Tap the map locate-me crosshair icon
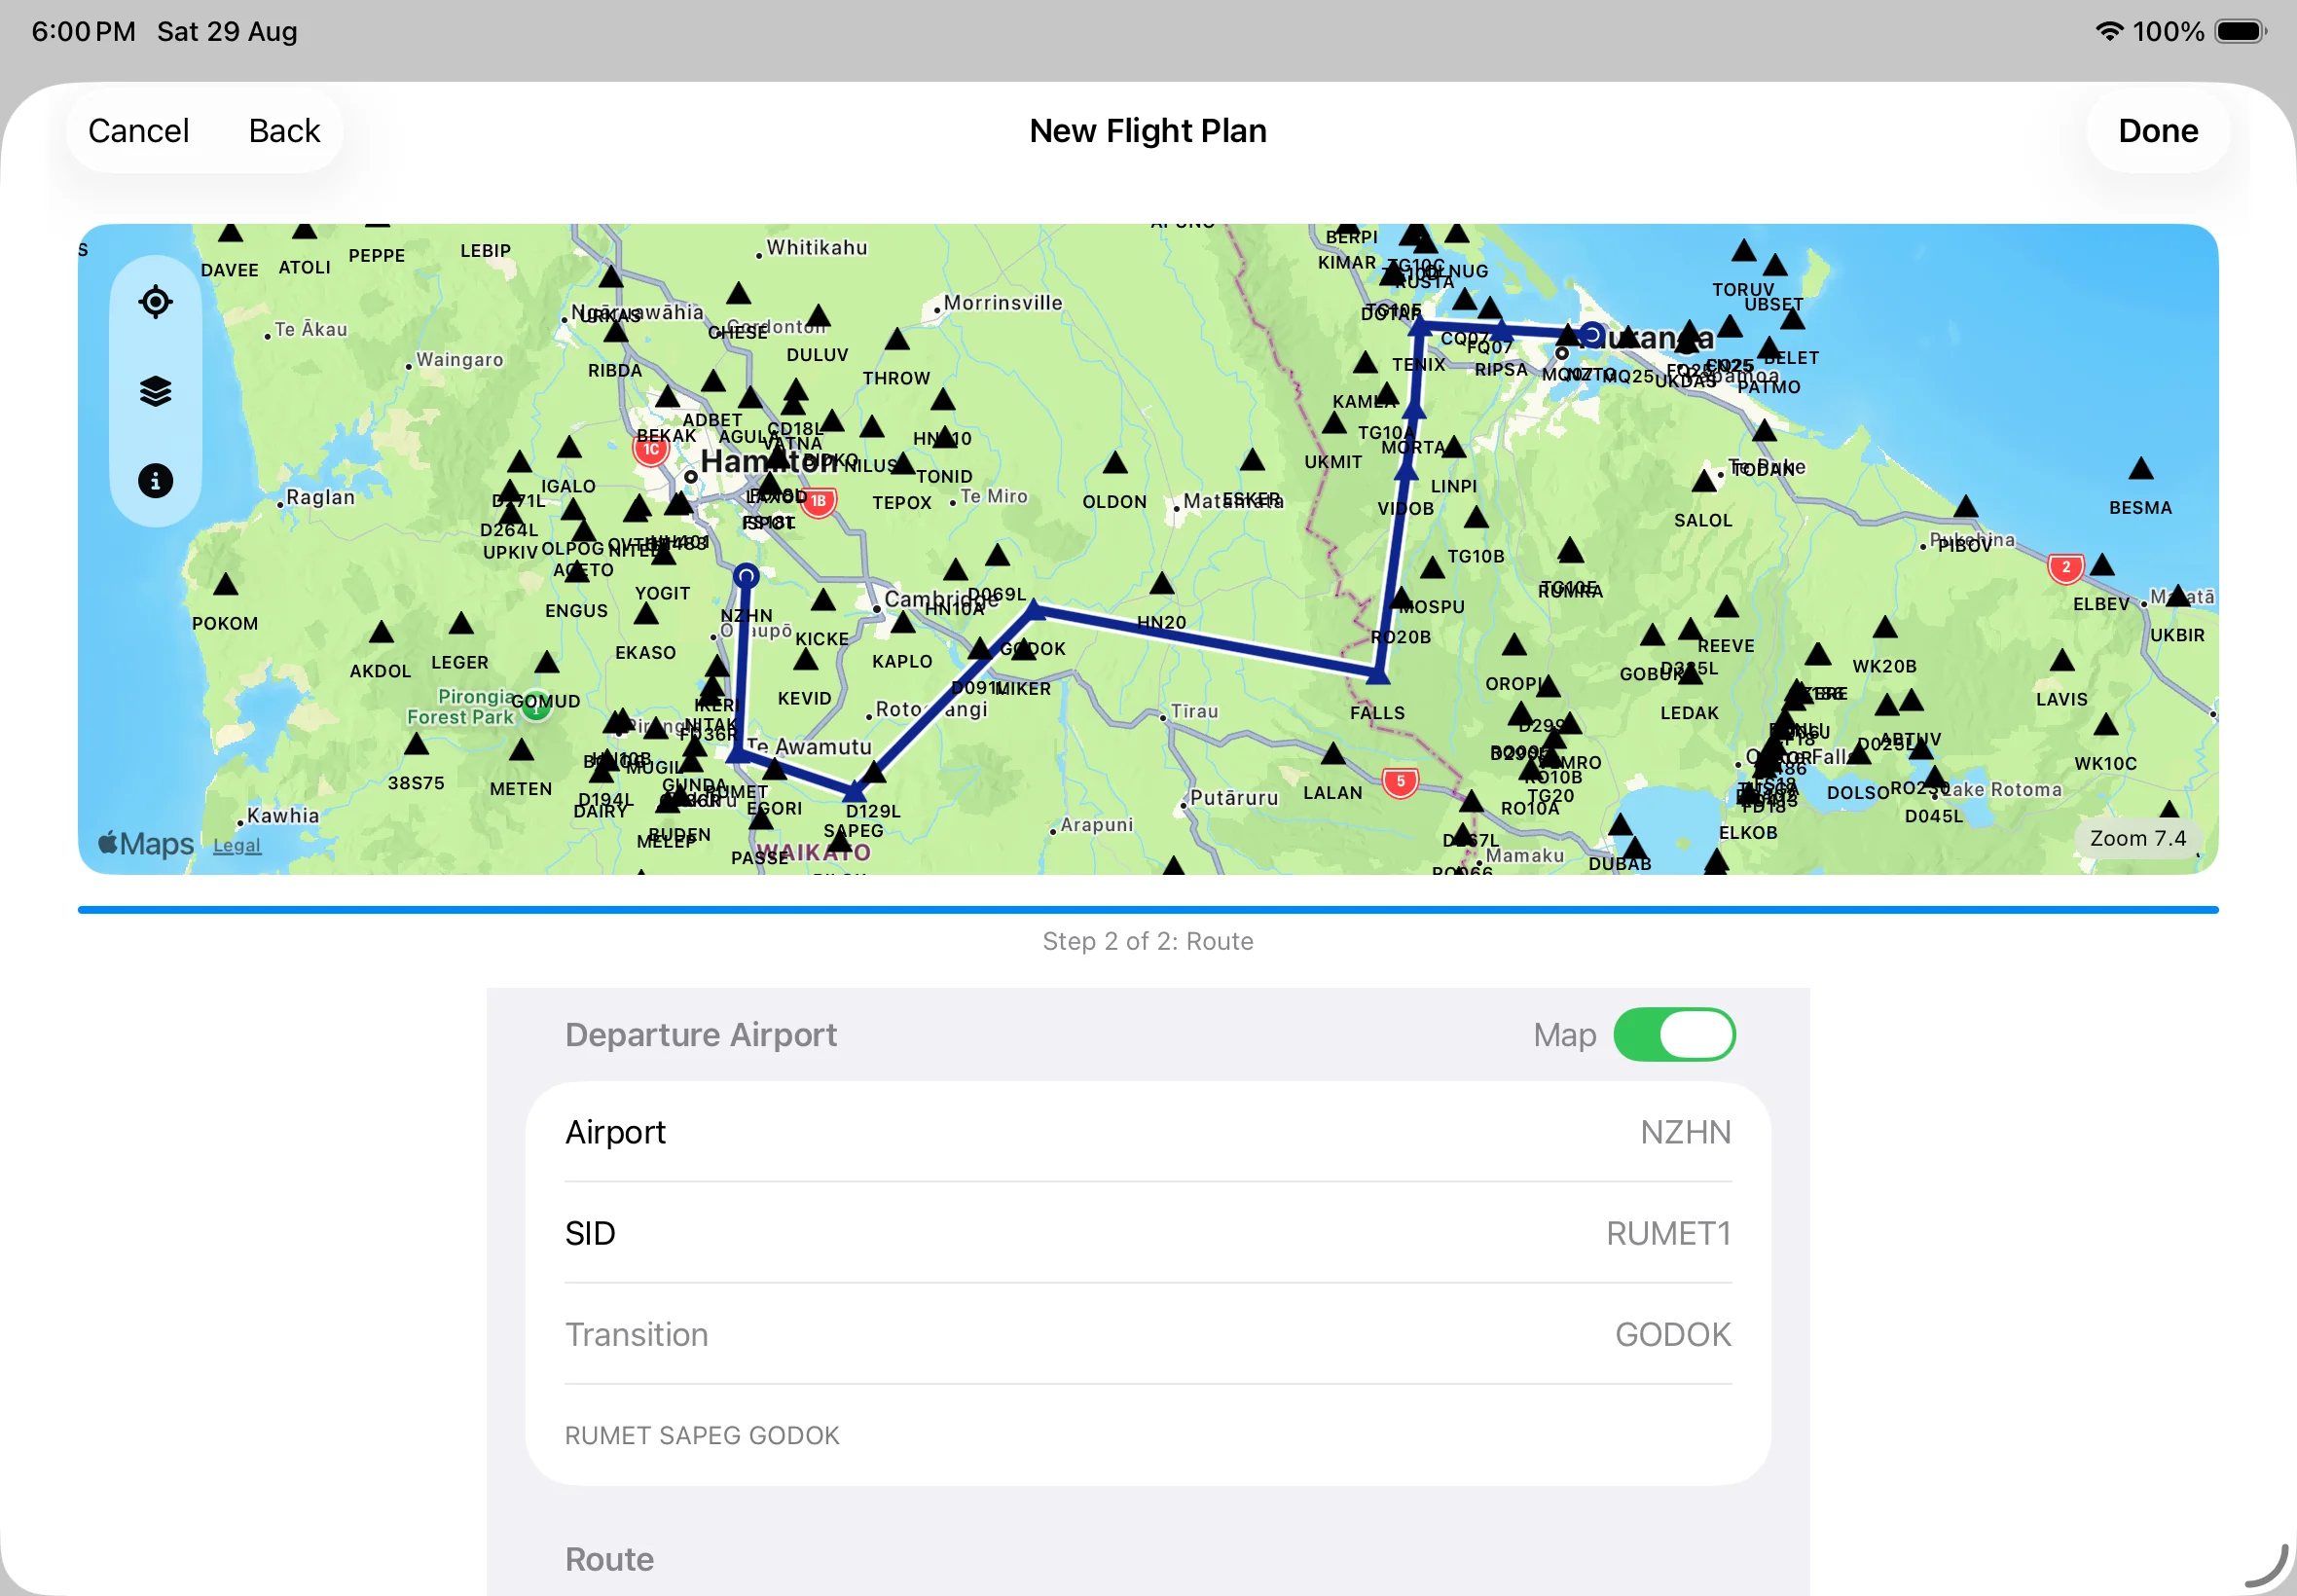This screenshot has width=2297, height=1596. pos(155,301)
